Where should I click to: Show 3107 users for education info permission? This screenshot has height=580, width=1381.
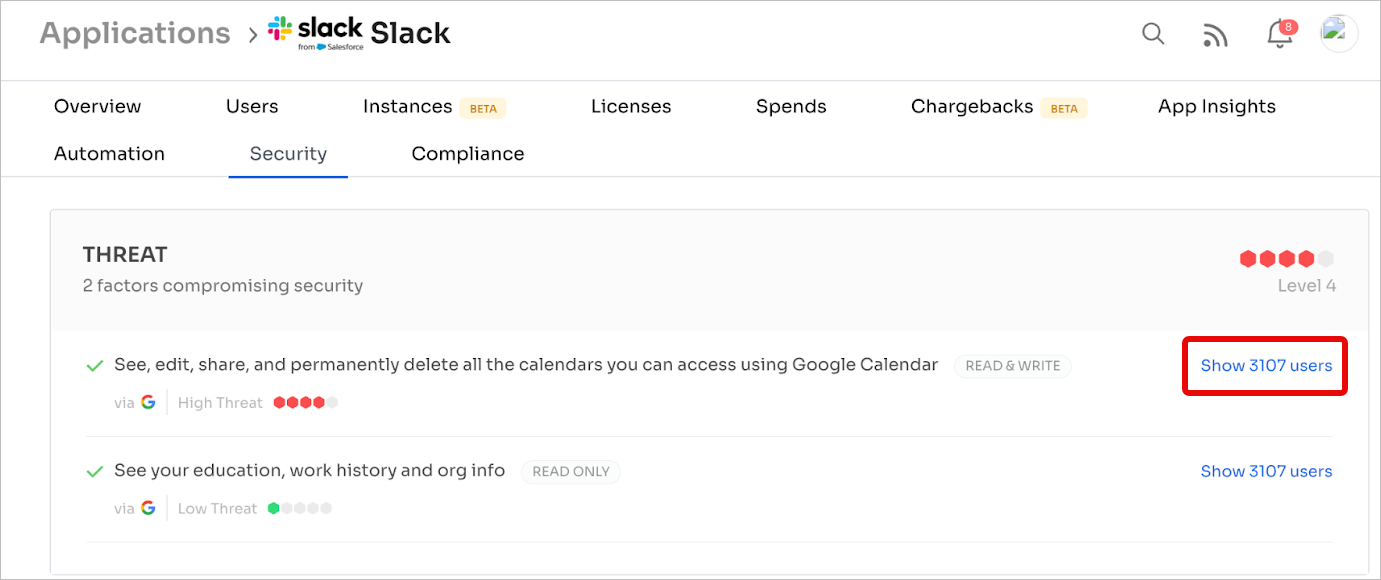point(1266,471)
